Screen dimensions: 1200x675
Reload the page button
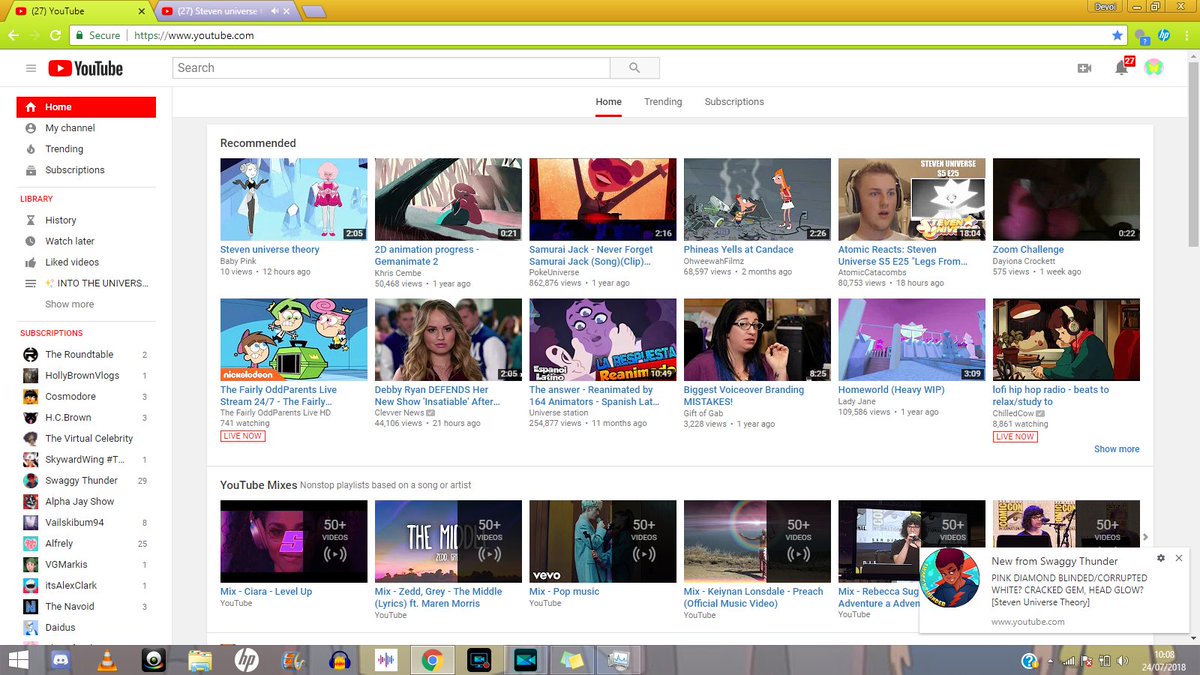pos(57,35)
